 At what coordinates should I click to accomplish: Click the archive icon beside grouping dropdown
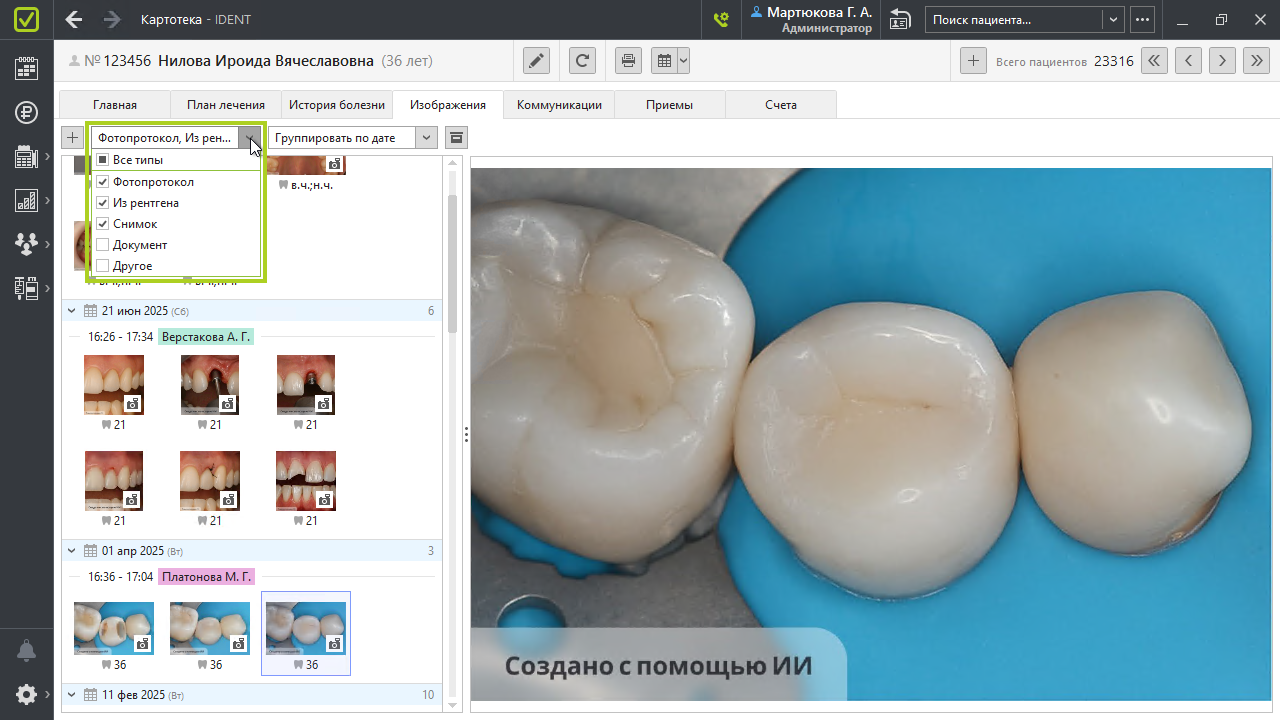456,138
